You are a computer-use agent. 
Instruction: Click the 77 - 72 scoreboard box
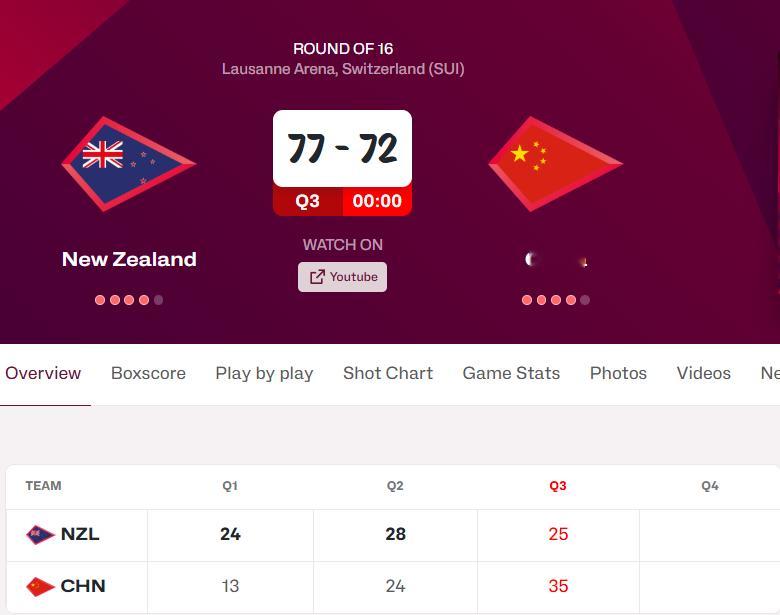(342, 148)
